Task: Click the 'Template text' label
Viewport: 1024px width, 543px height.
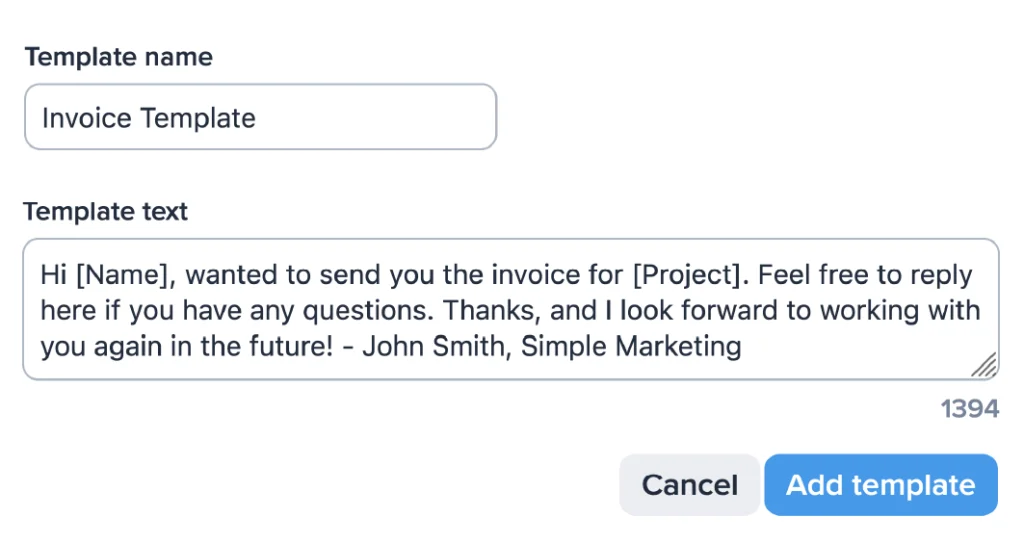Action: click(x=105, y=212)
